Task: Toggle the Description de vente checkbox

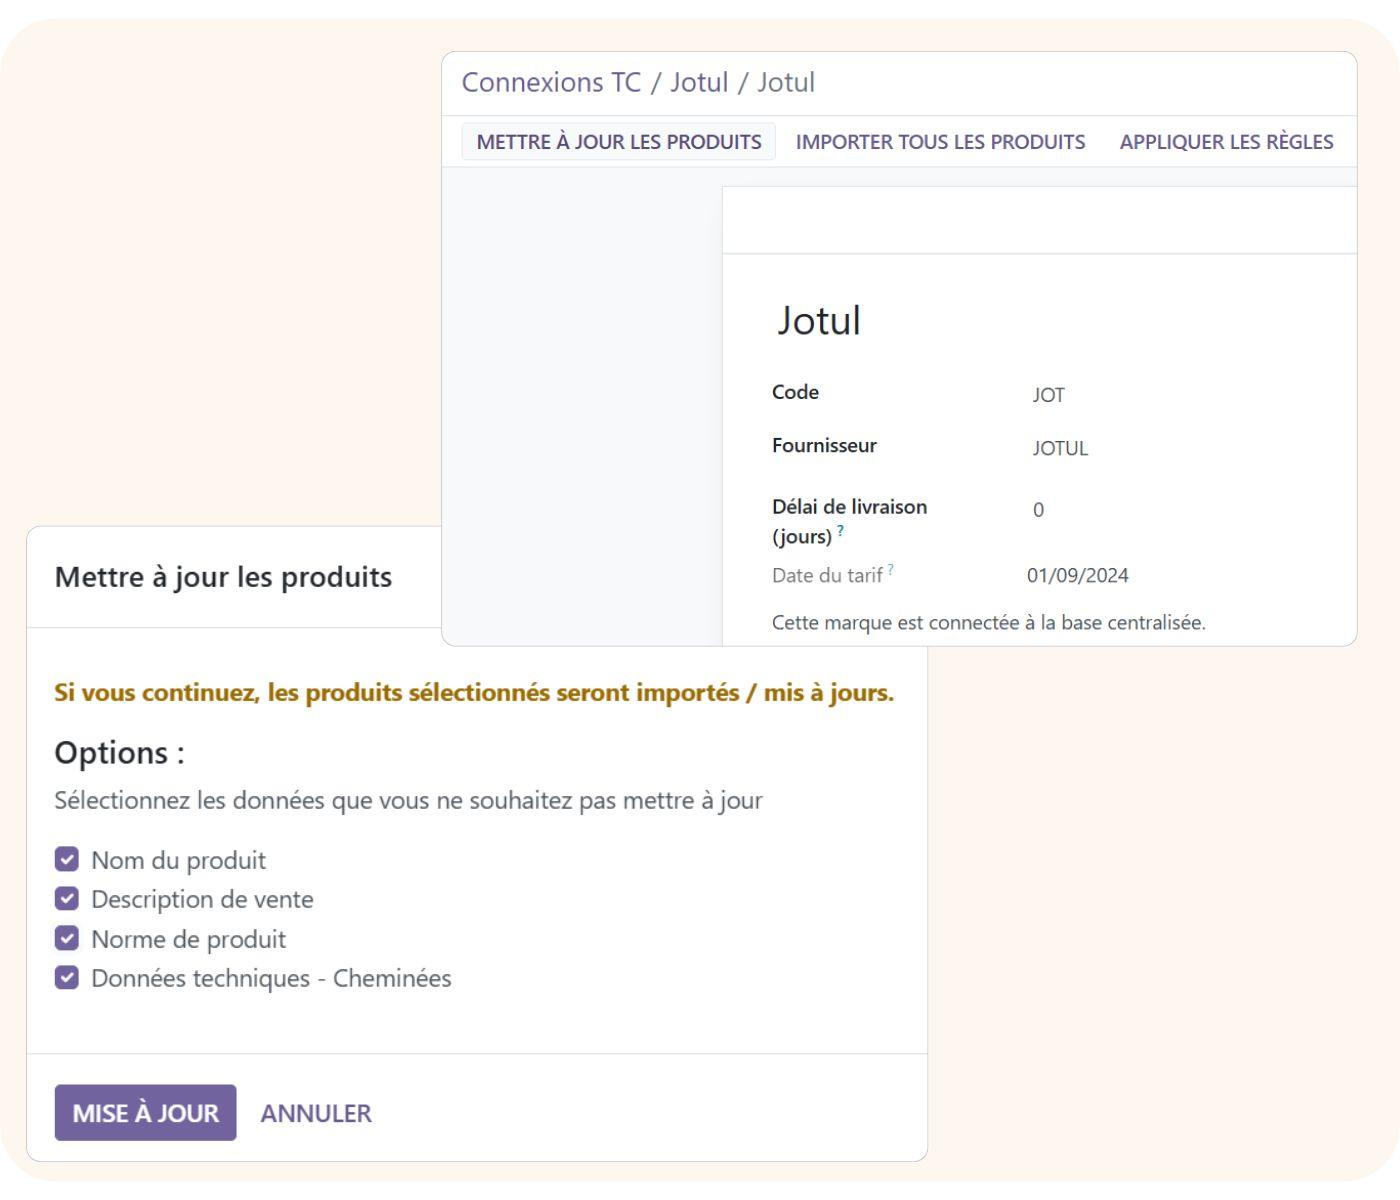Action: (x=67, y=899)
